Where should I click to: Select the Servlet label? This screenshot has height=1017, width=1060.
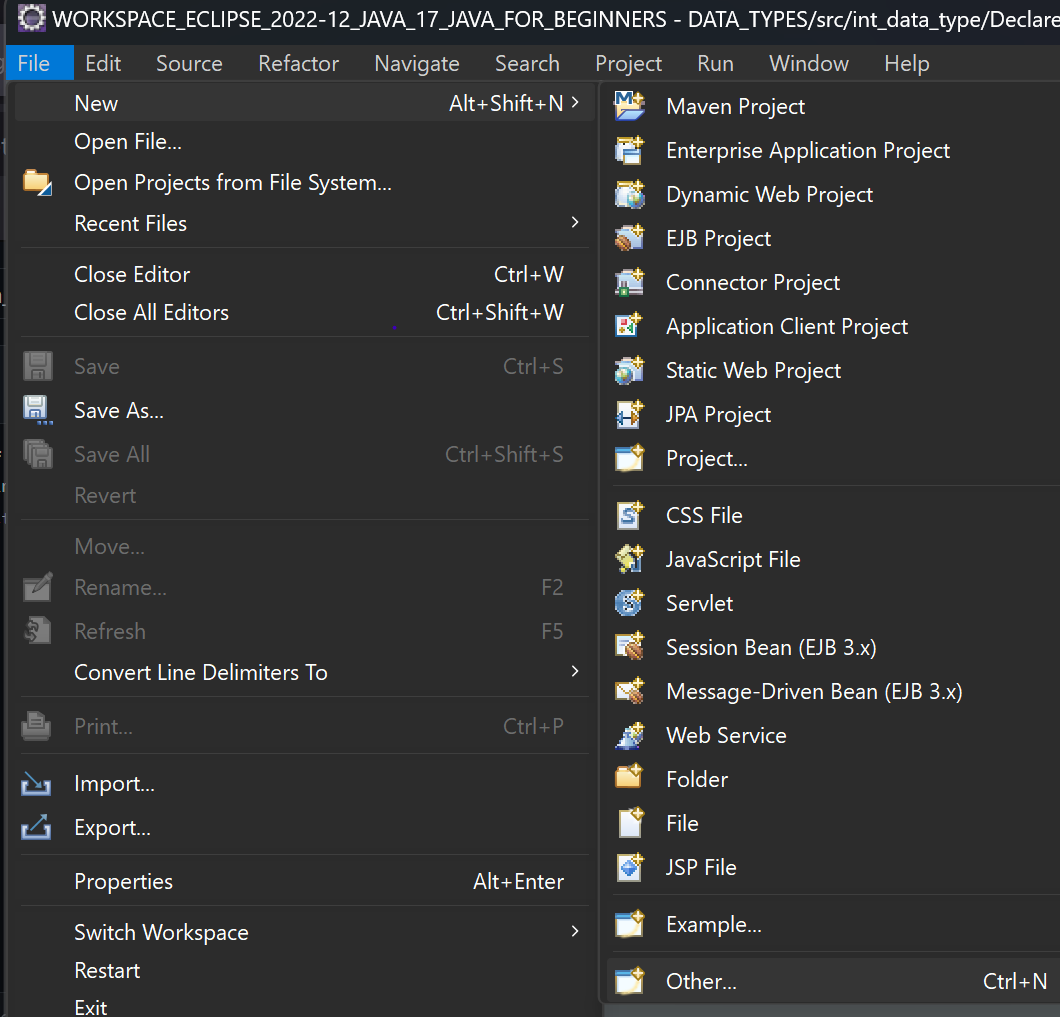[x=699, y=603]
